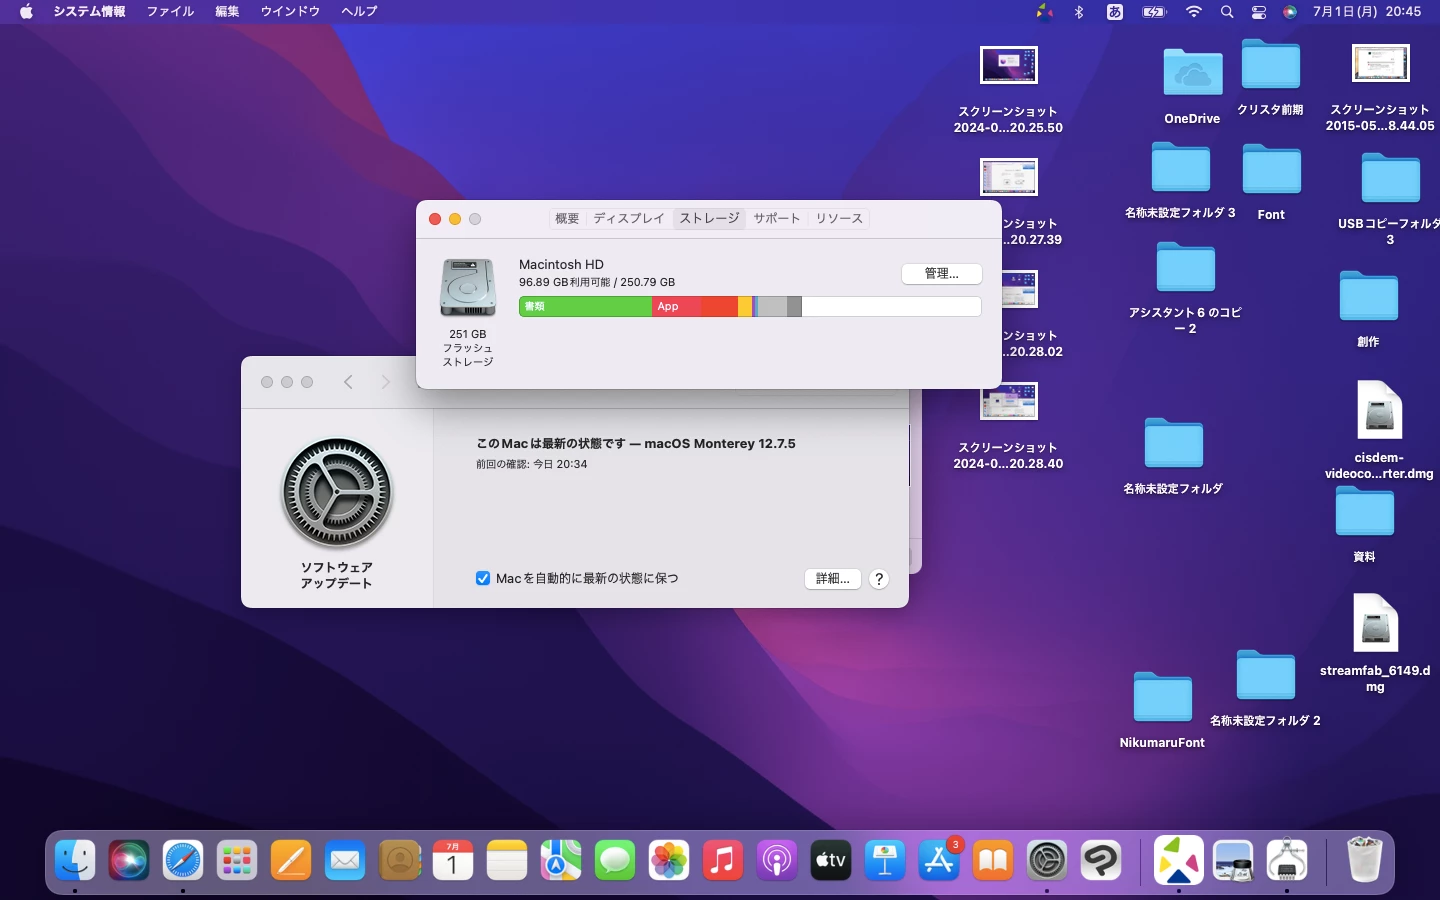Open Messages app in the Dock
1440x900 pixels.
[615, 860]
